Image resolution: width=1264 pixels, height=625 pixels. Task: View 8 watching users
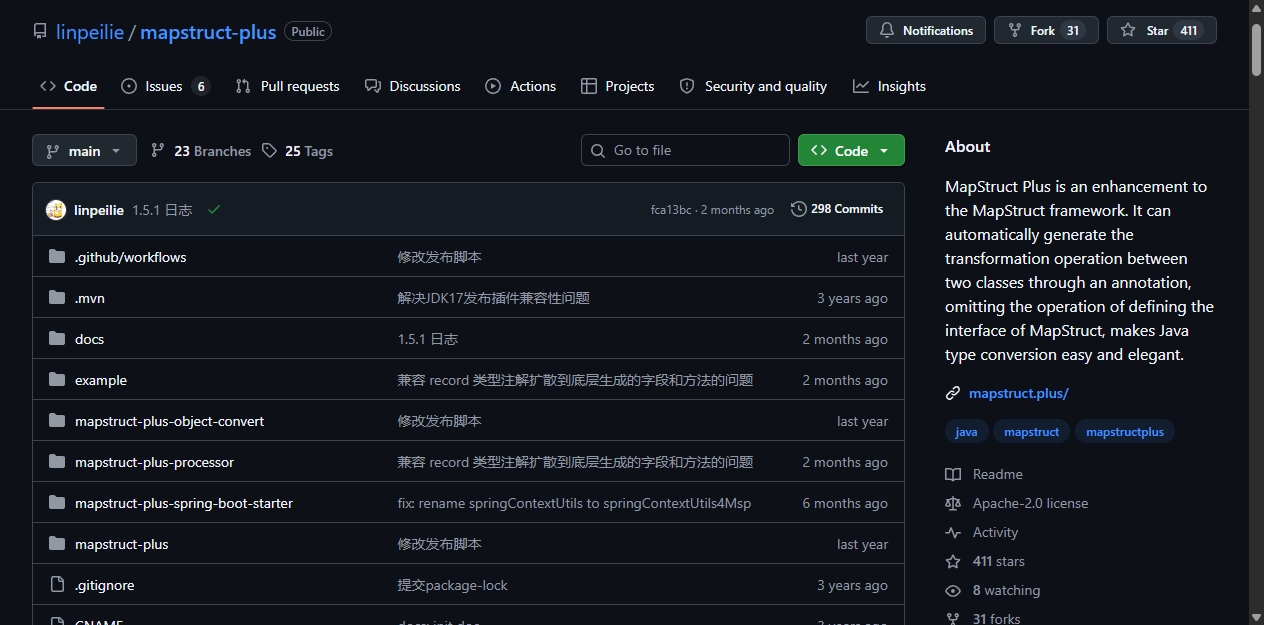pyautogui.click(x=993, y=590)
